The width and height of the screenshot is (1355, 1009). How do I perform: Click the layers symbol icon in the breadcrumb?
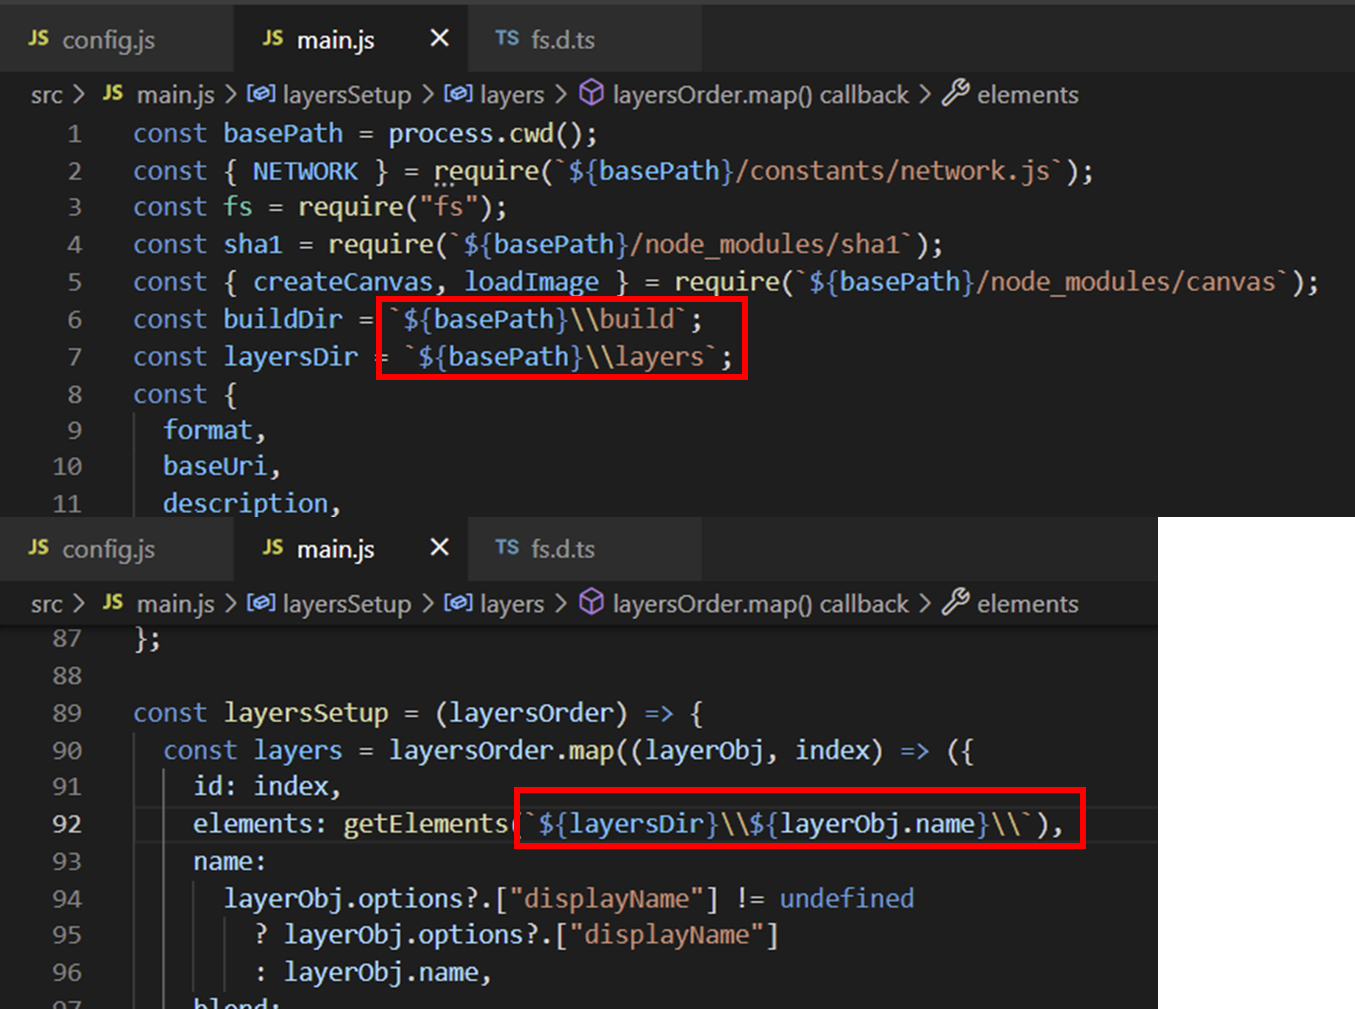(458, 94)
